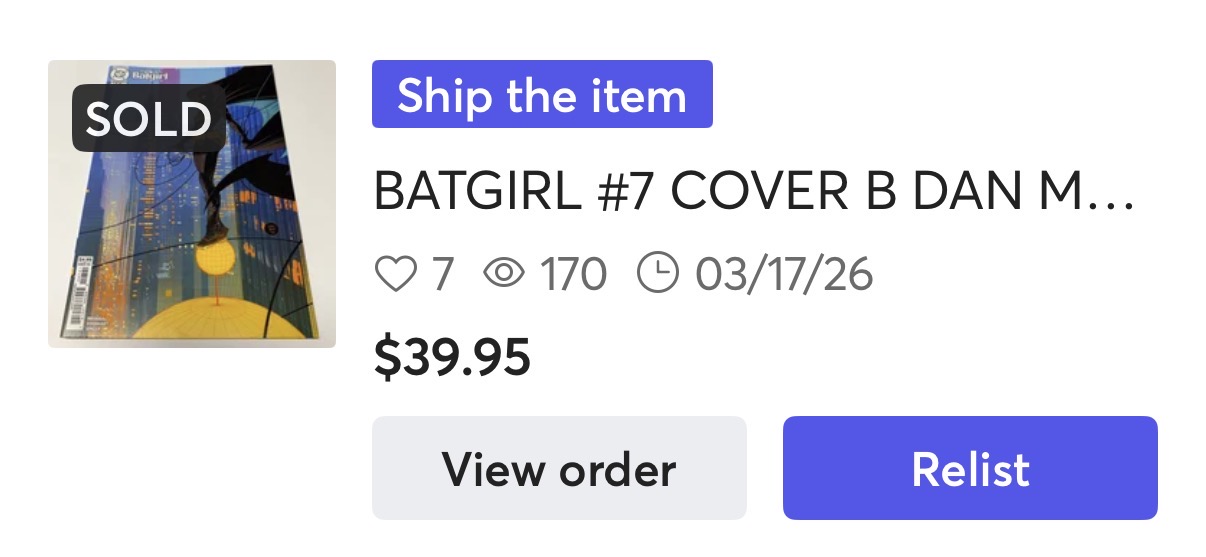Click the clock date icon
Viewport: 1206px width, 557px height.
pos(657,273)
